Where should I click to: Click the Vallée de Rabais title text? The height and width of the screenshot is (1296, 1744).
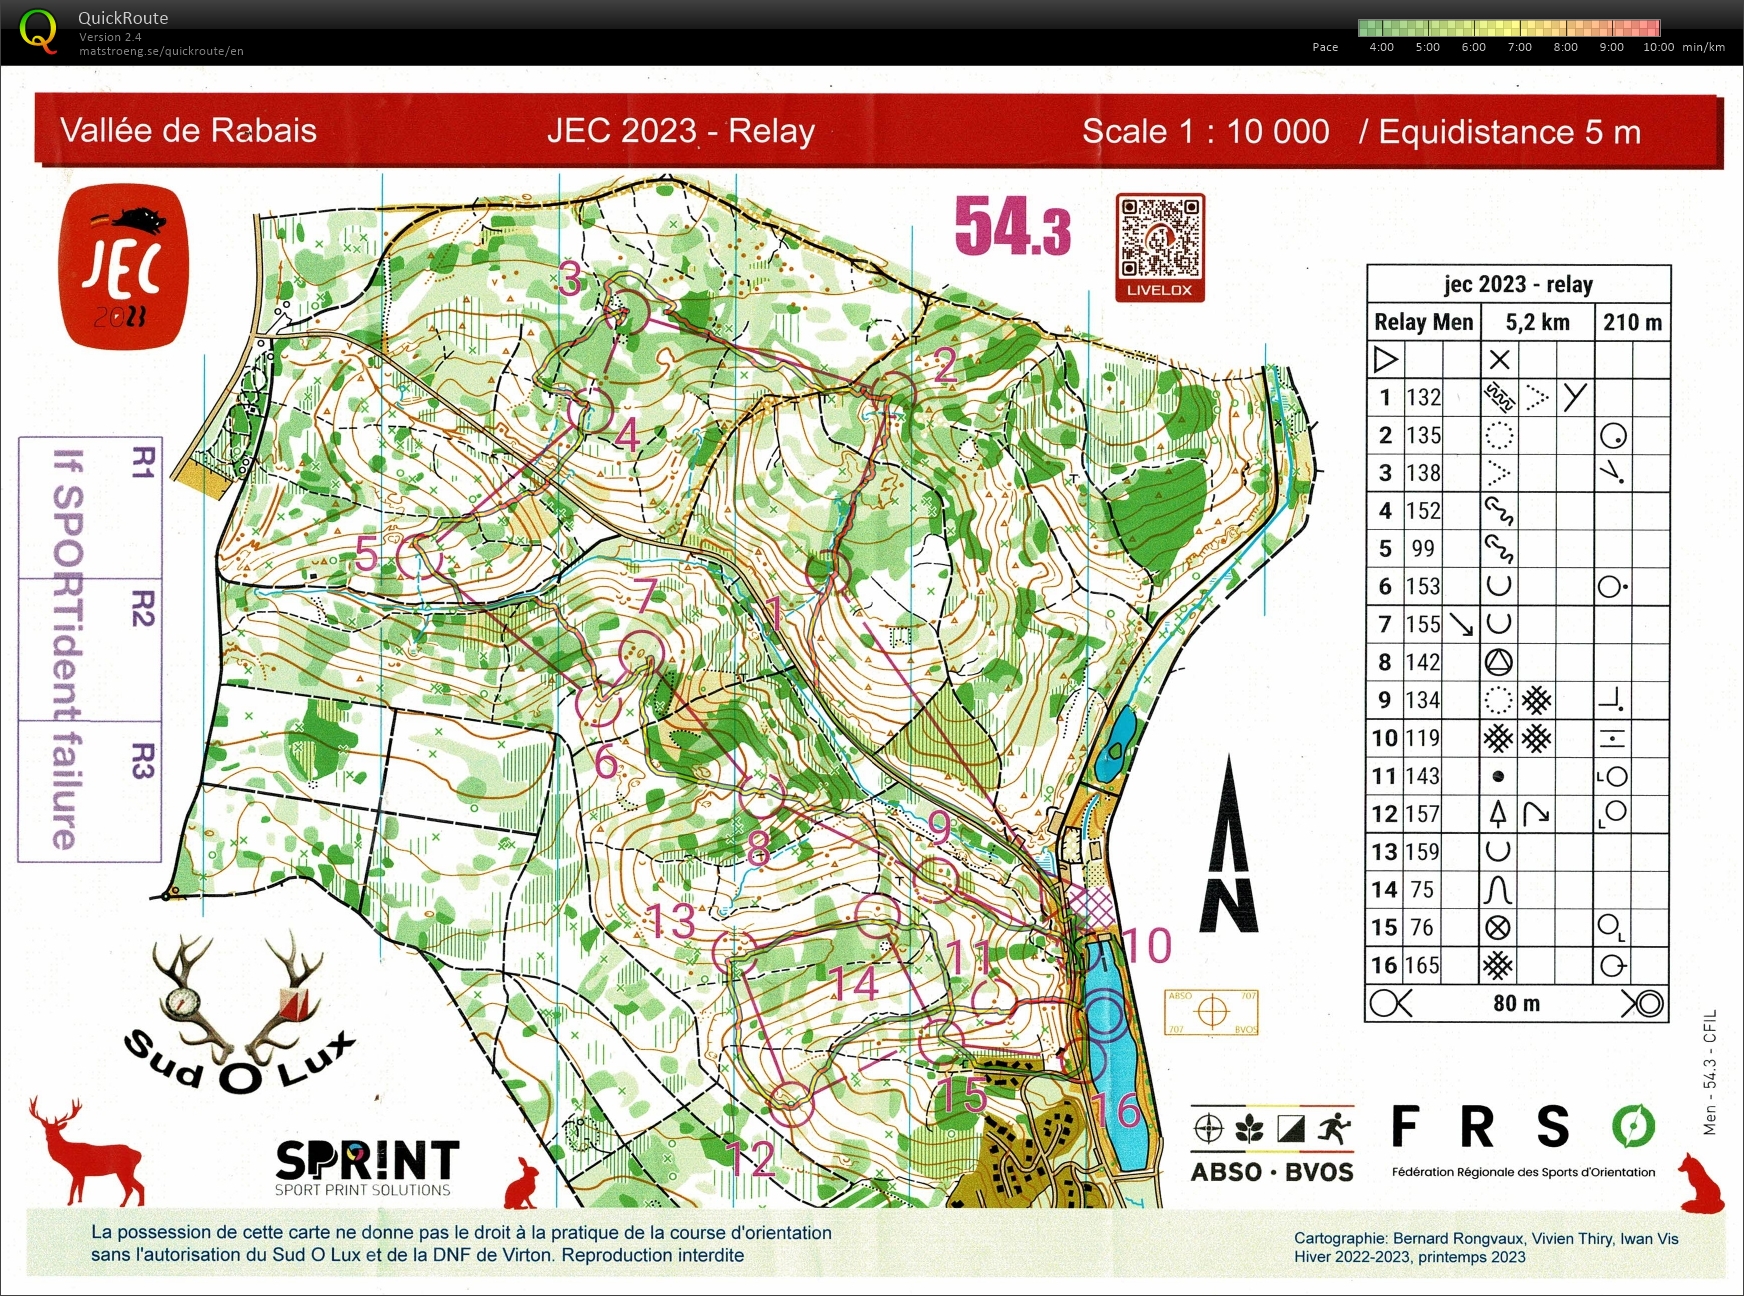point(188,131)
